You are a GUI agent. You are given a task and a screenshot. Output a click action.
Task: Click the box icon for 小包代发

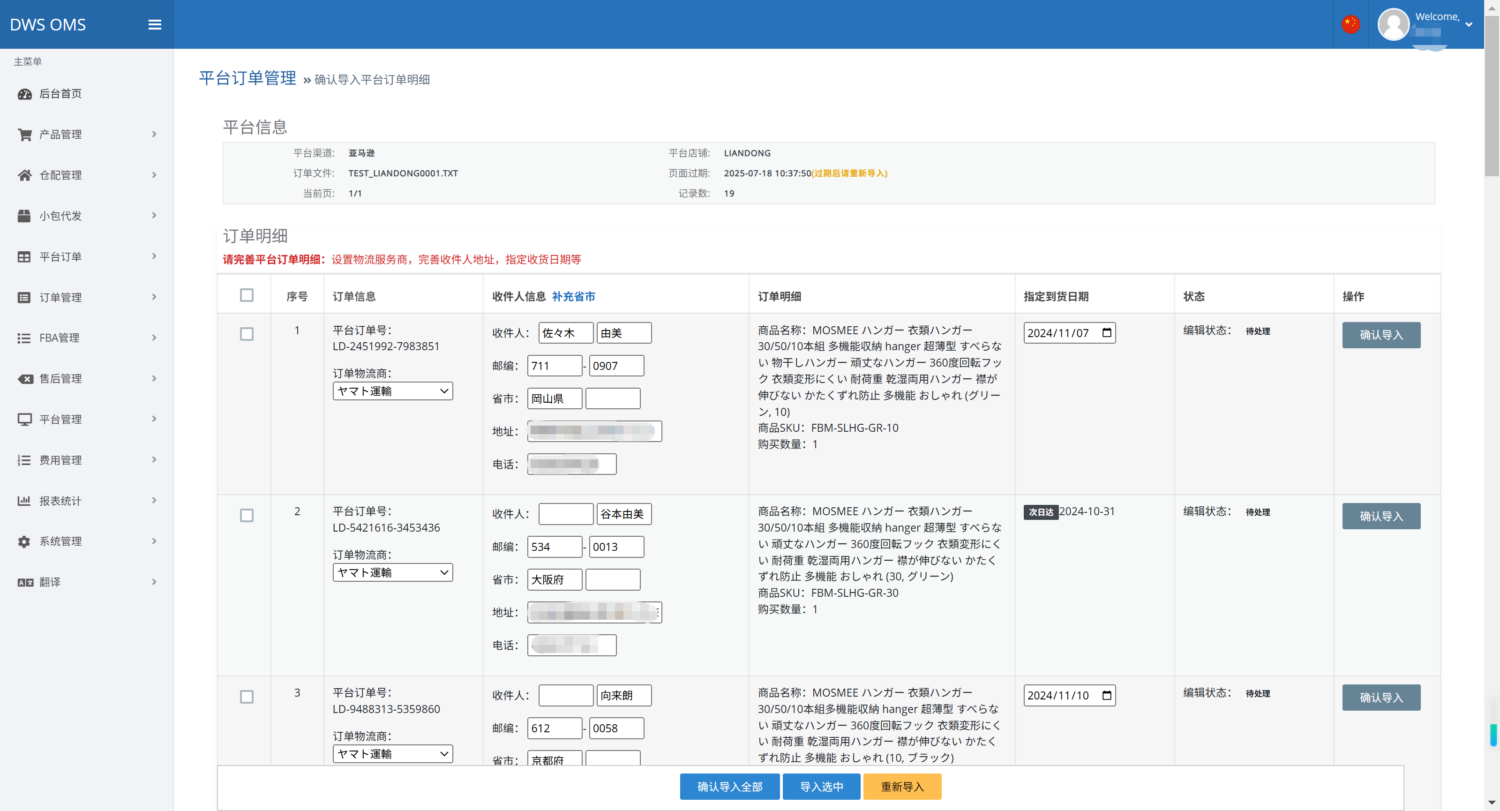tap(25, 216)
